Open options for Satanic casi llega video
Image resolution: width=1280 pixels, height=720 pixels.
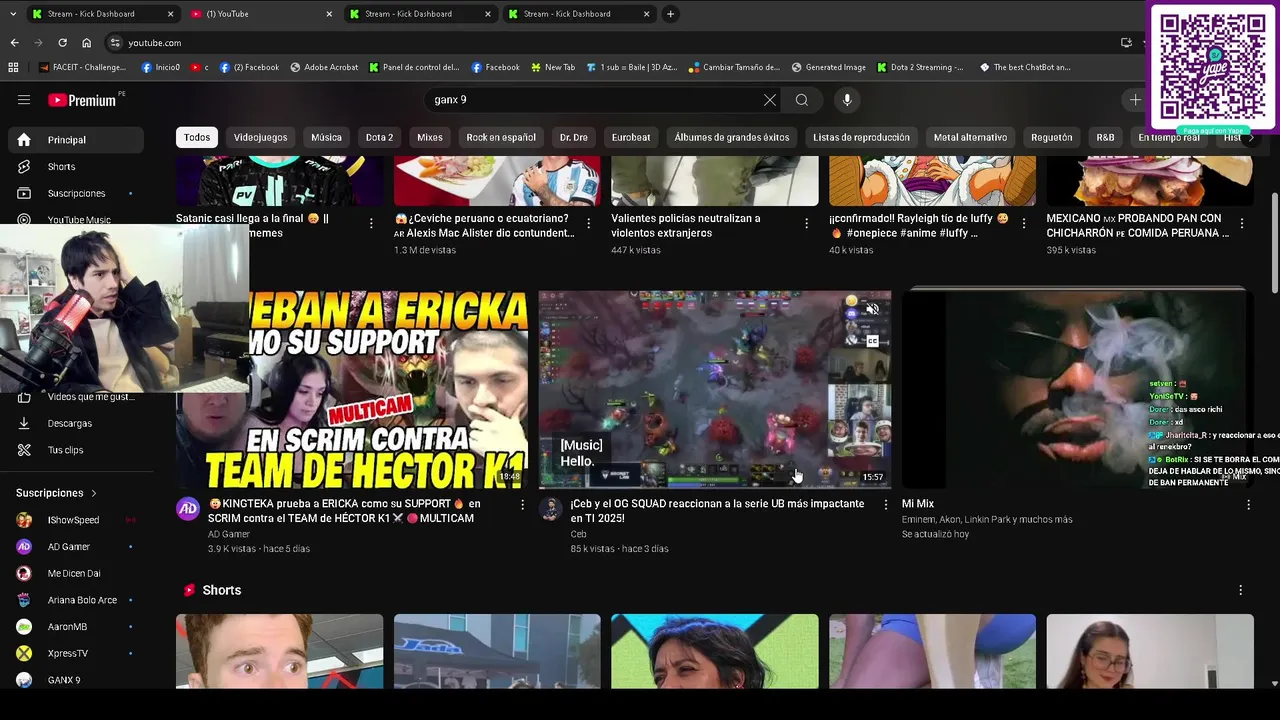[371, 224]
